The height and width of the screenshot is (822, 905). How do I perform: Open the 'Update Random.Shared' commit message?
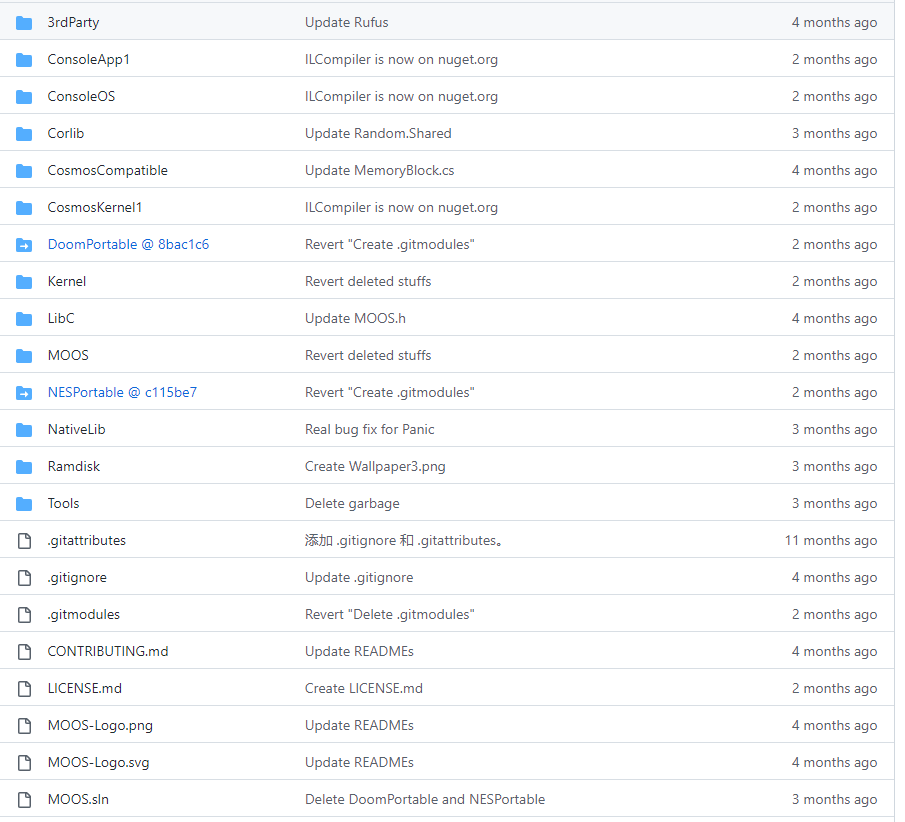click(378, 133)
